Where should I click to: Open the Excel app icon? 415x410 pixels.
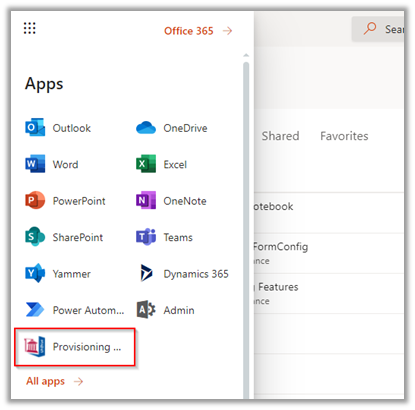pos(146,164)
